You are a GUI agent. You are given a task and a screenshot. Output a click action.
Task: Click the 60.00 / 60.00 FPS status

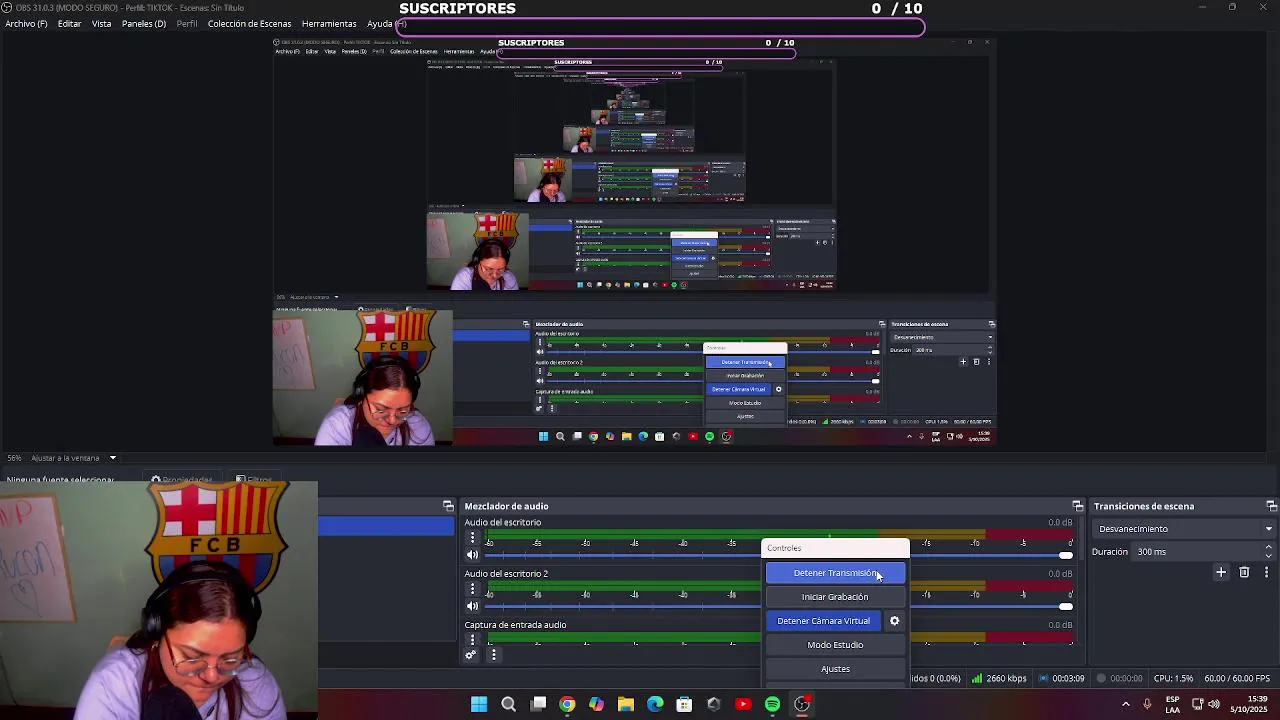pos(1237,678)
